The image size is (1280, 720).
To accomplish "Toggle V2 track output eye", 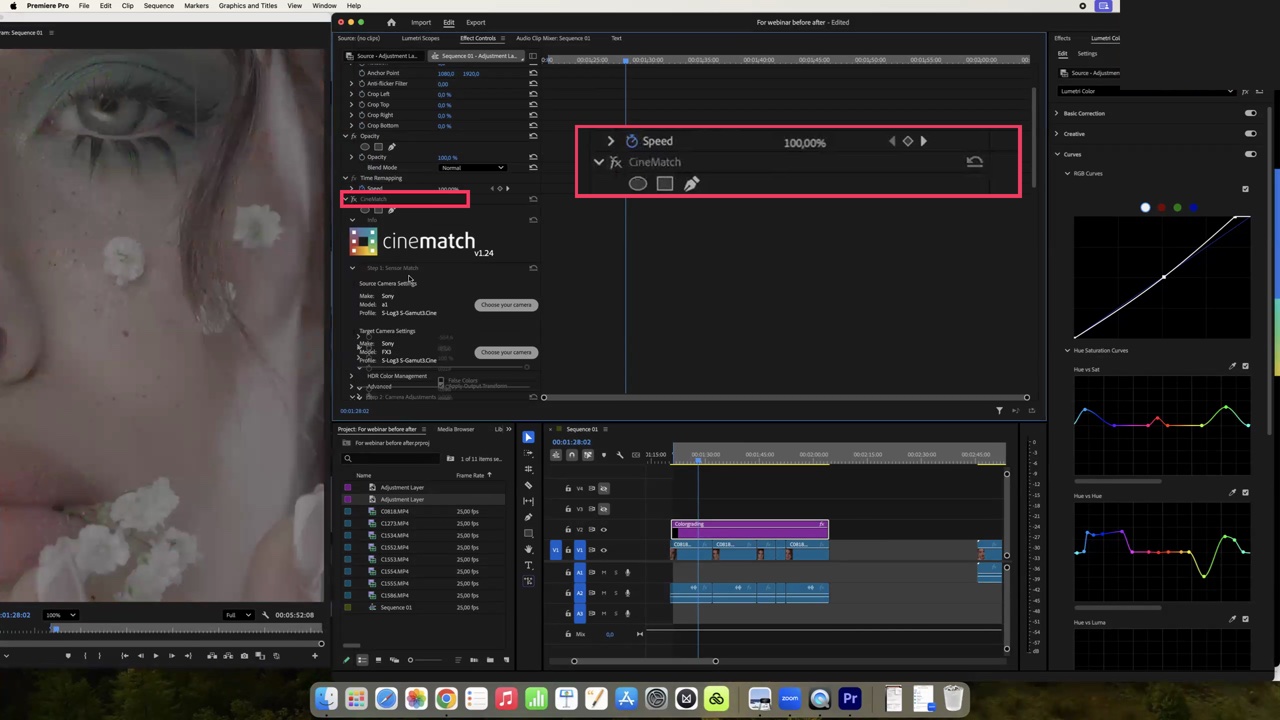I will 603,529.
